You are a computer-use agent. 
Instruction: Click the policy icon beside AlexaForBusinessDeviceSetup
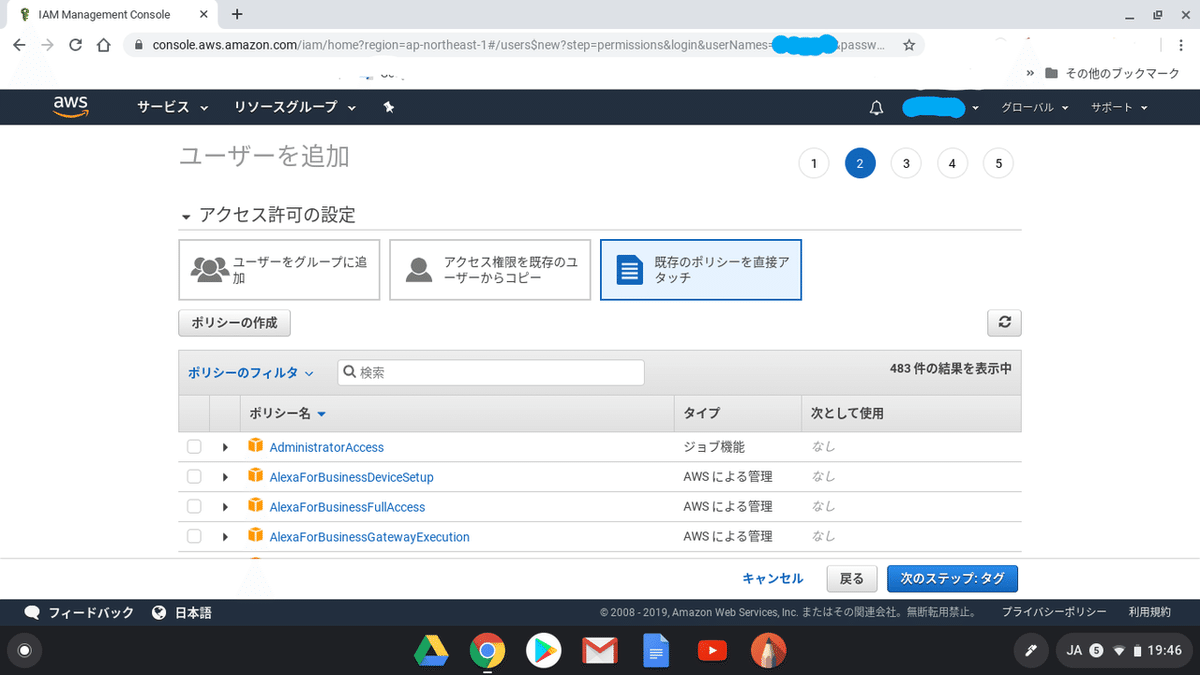256,476
